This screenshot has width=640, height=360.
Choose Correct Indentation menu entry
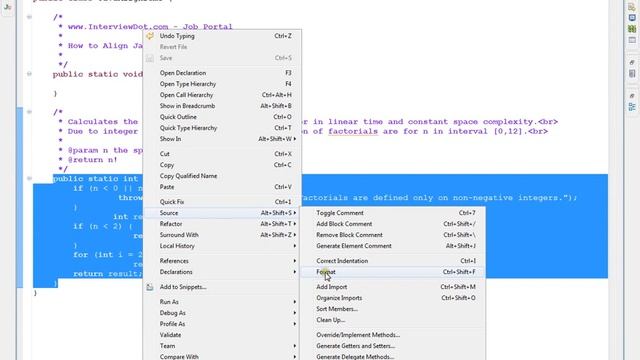[393, 261]
